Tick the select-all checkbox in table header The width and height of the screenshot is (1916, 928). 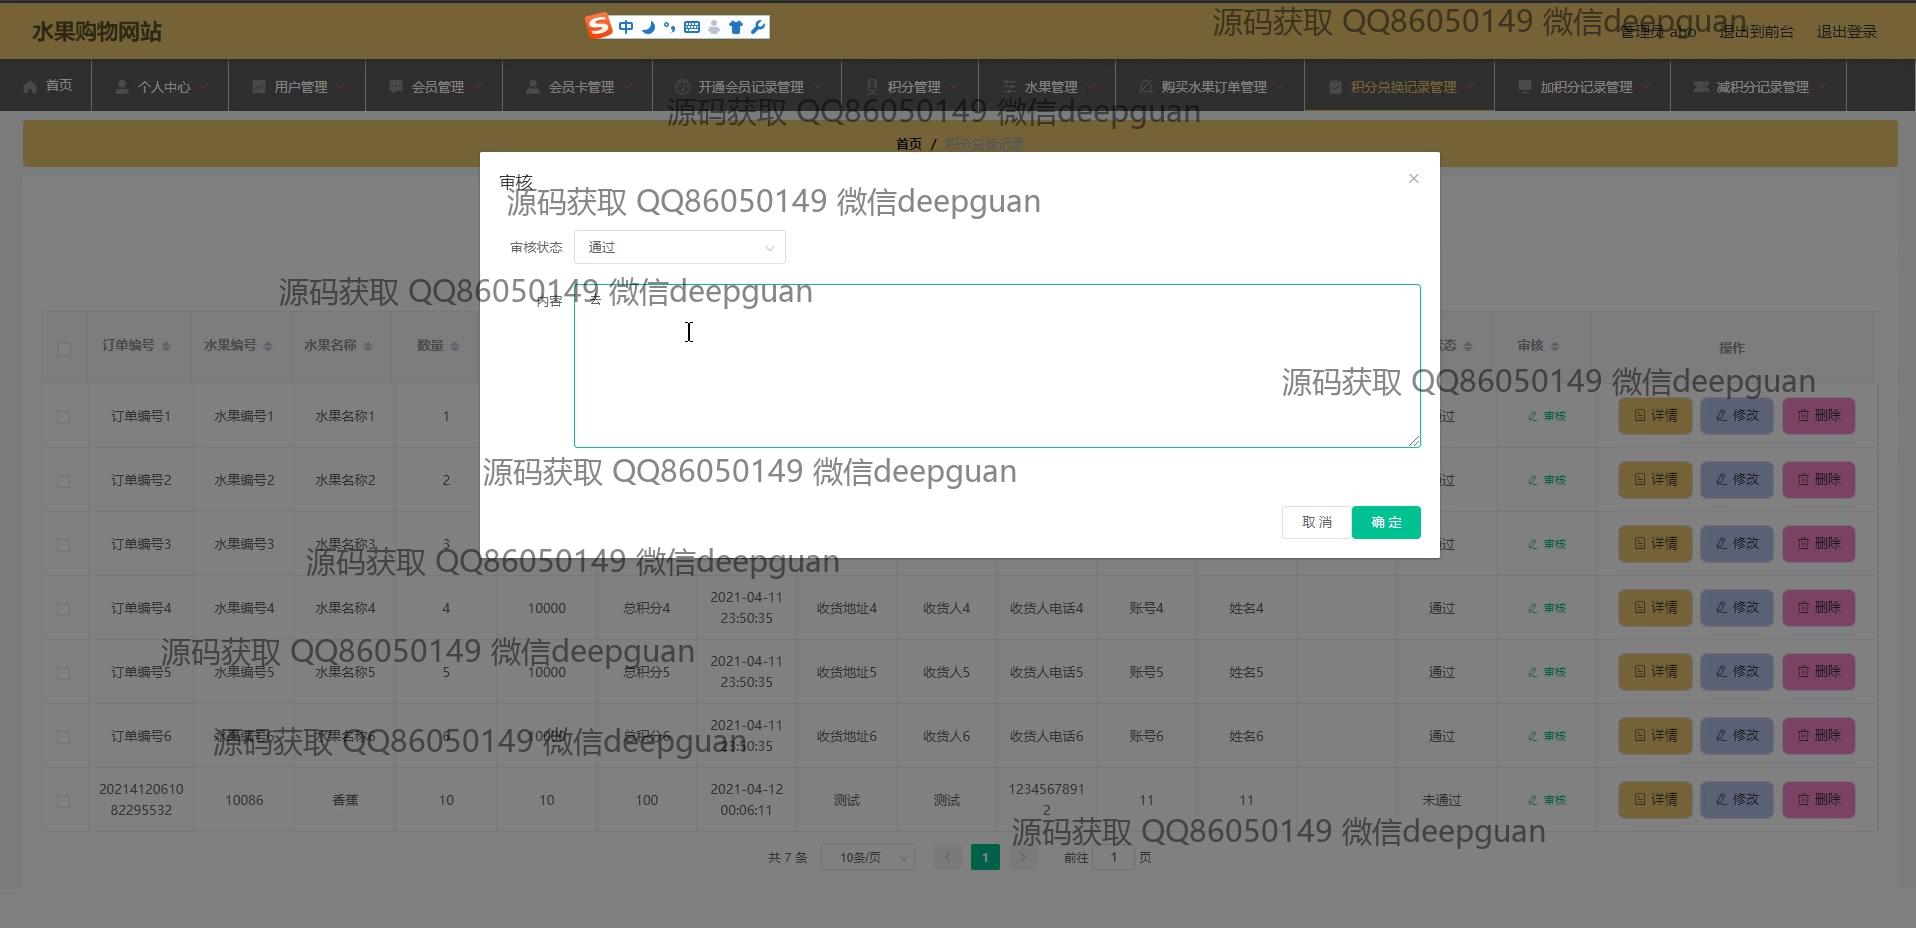pos(64,349)
